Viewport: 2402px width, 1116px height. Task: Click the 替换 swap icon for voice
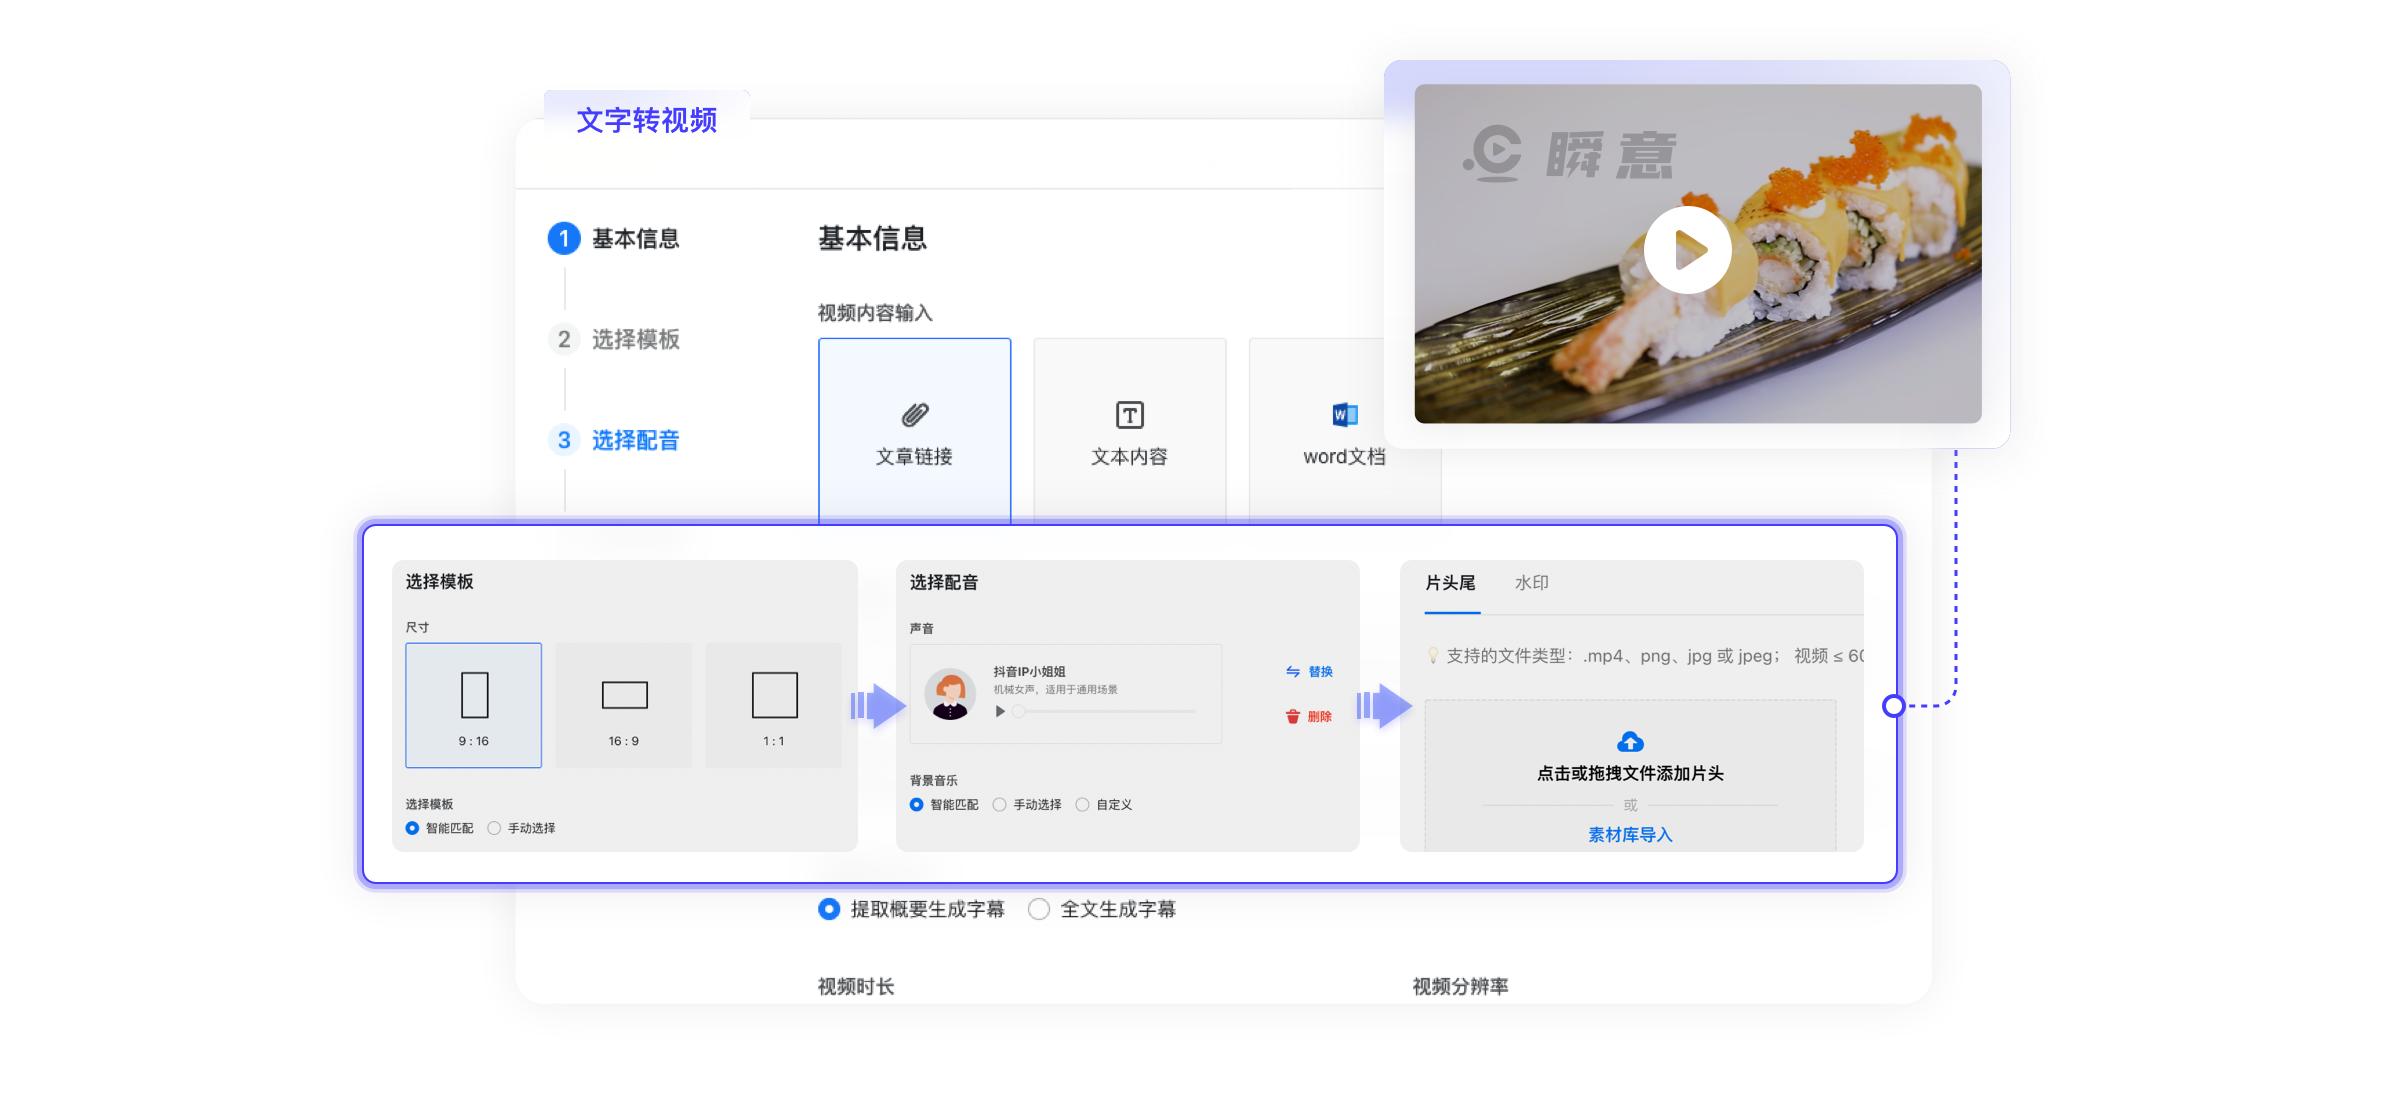point(1289,672)
